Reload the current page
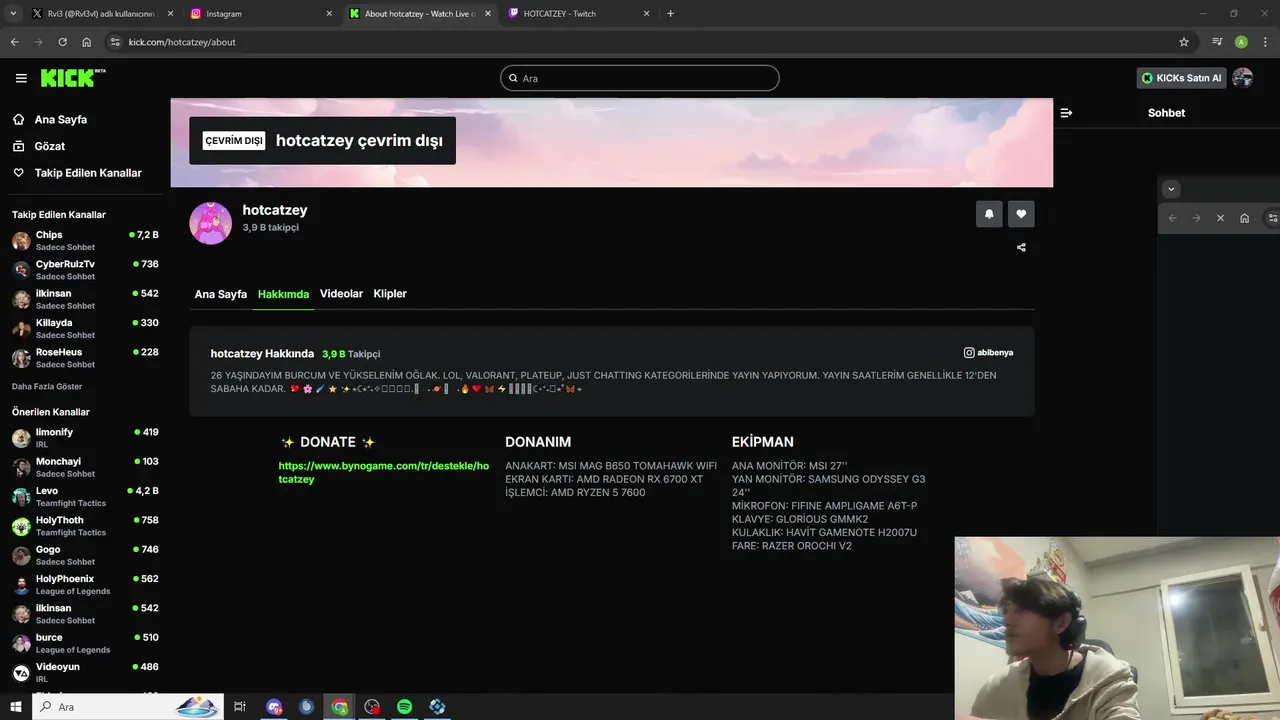 [62, 42]
